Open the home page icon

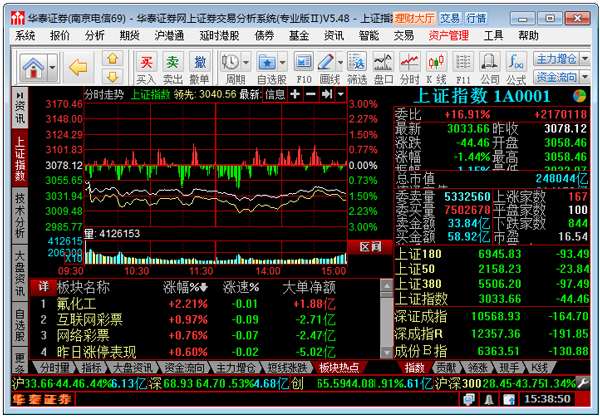(34, 68)
